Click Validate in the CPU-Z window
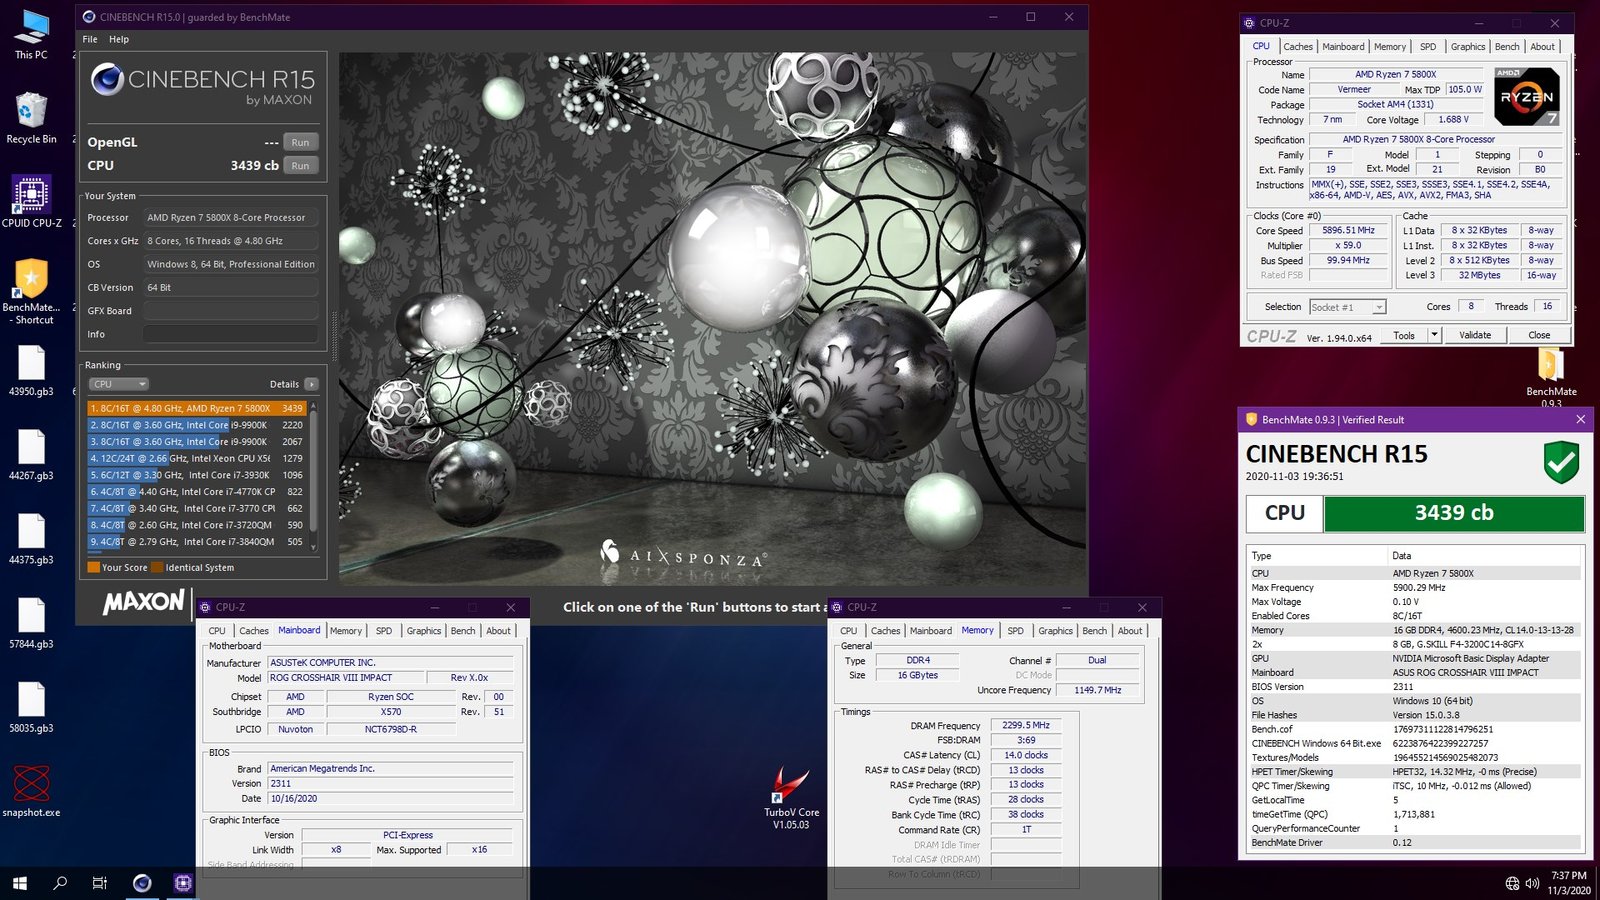The image size is (1600, 900). click(x=1475, y=335)
